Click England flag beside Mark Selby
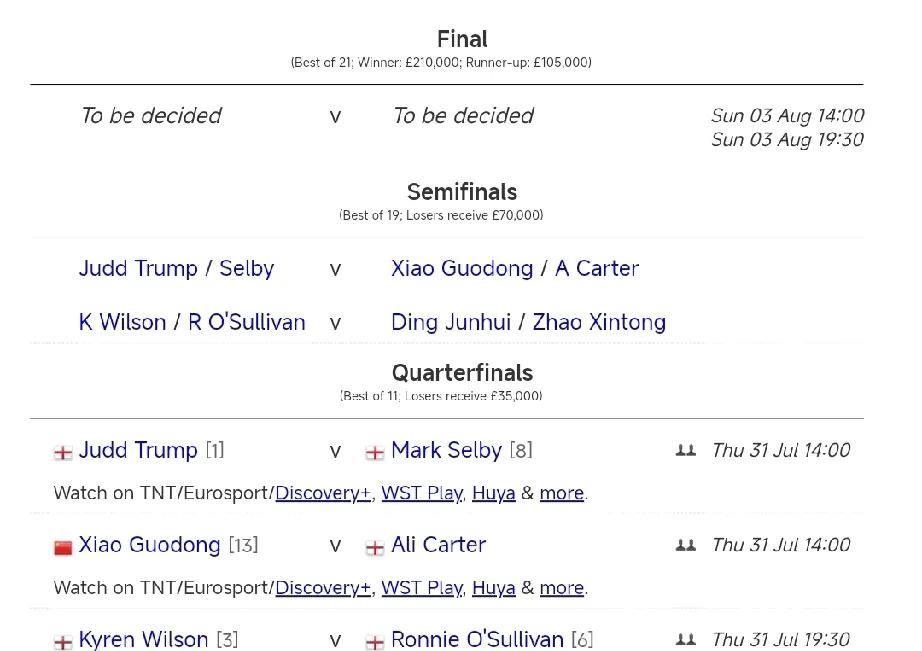922x651 pixels. point(375,452)
